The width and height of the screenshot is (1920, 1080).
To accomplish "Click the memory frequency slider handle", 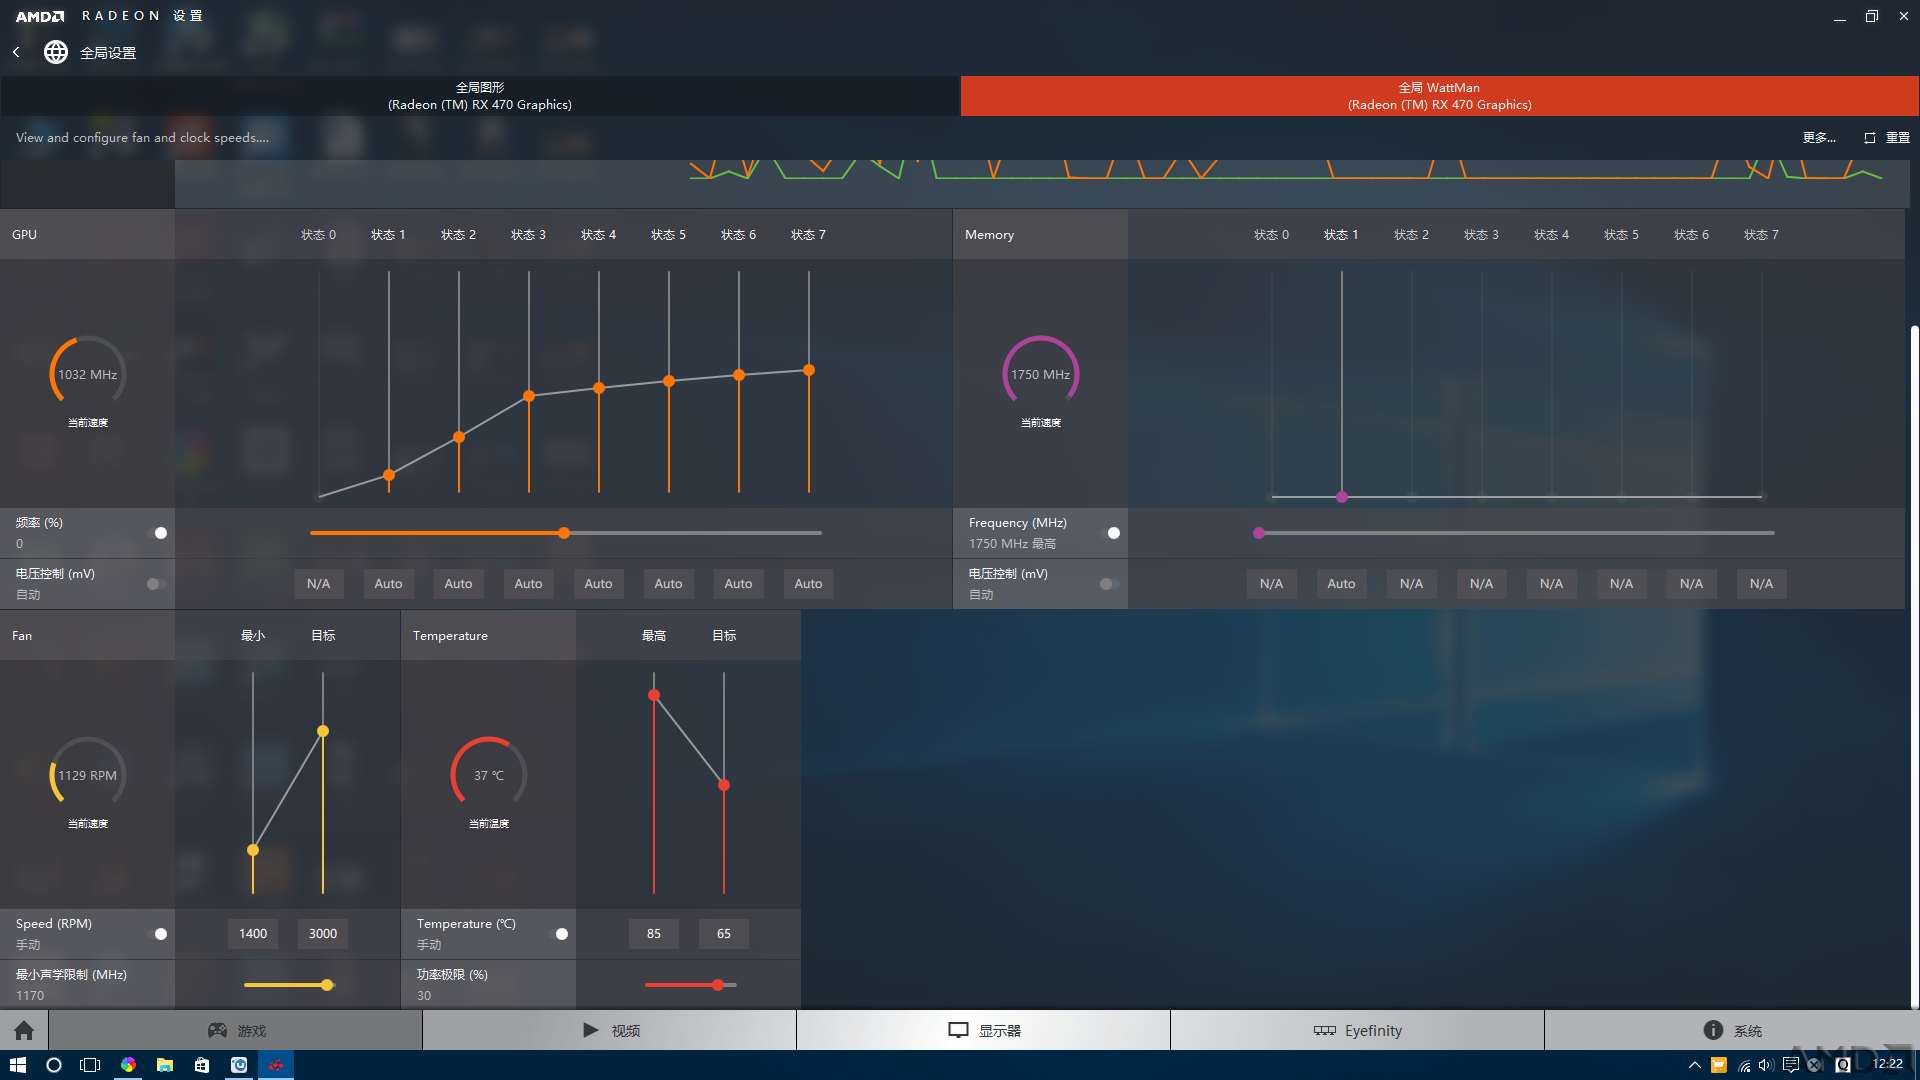I will point(1259,533).
